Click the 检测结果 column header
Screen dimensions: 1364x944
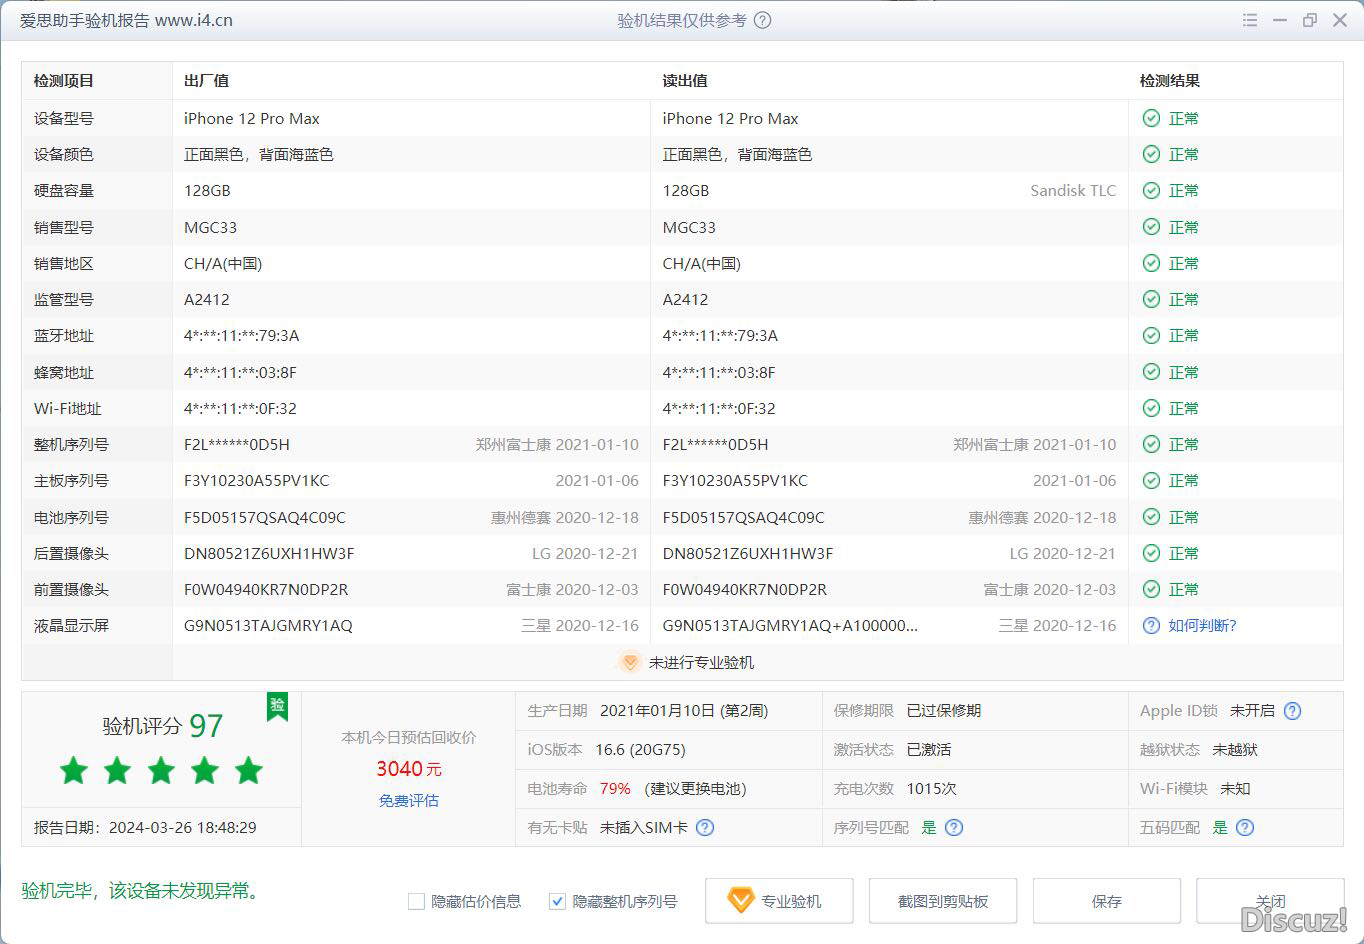click(1170, 81)
